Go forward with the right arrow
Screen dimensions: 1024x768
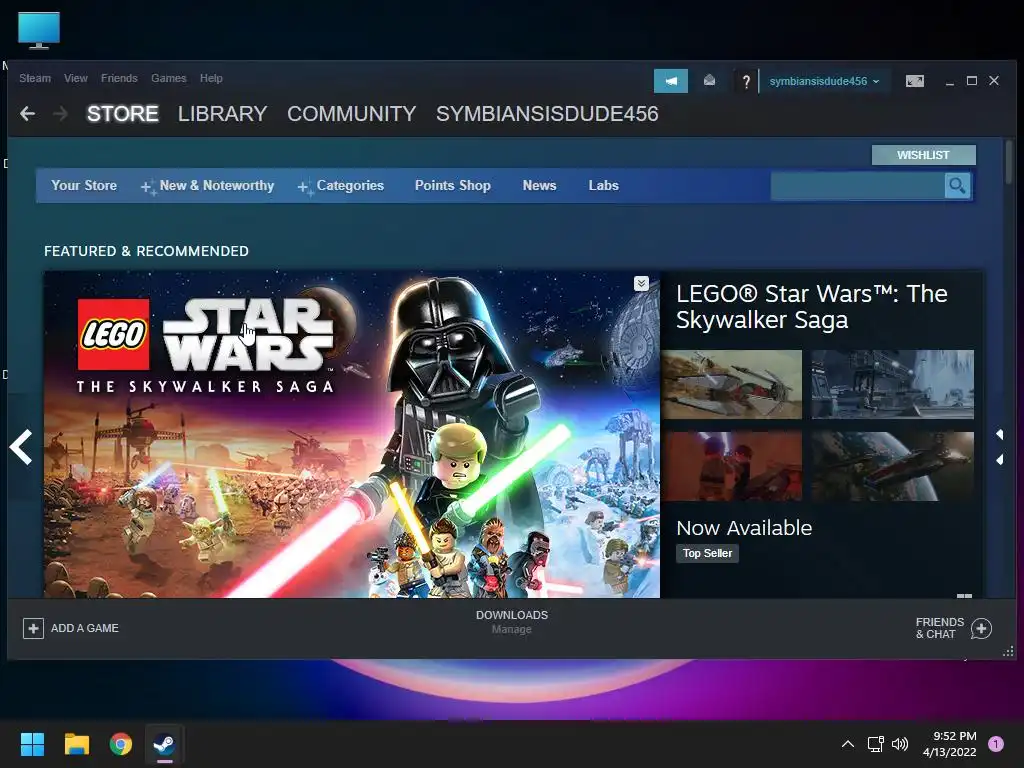point(60,114)
